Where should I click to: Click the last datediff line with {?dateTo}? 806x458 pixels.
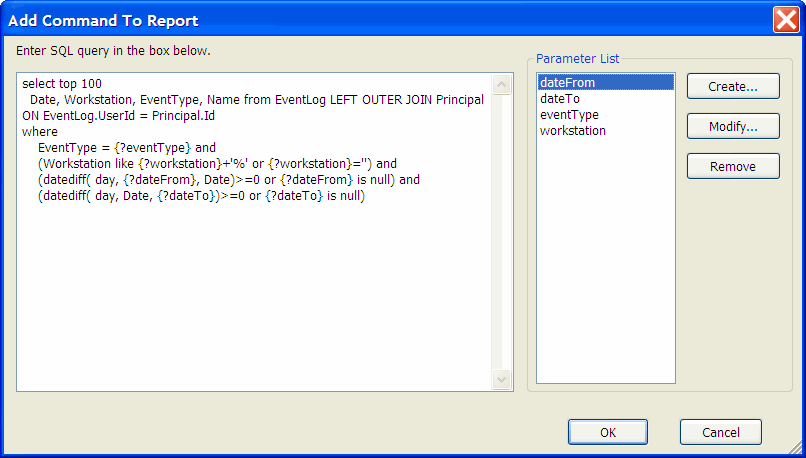[201, 195]
